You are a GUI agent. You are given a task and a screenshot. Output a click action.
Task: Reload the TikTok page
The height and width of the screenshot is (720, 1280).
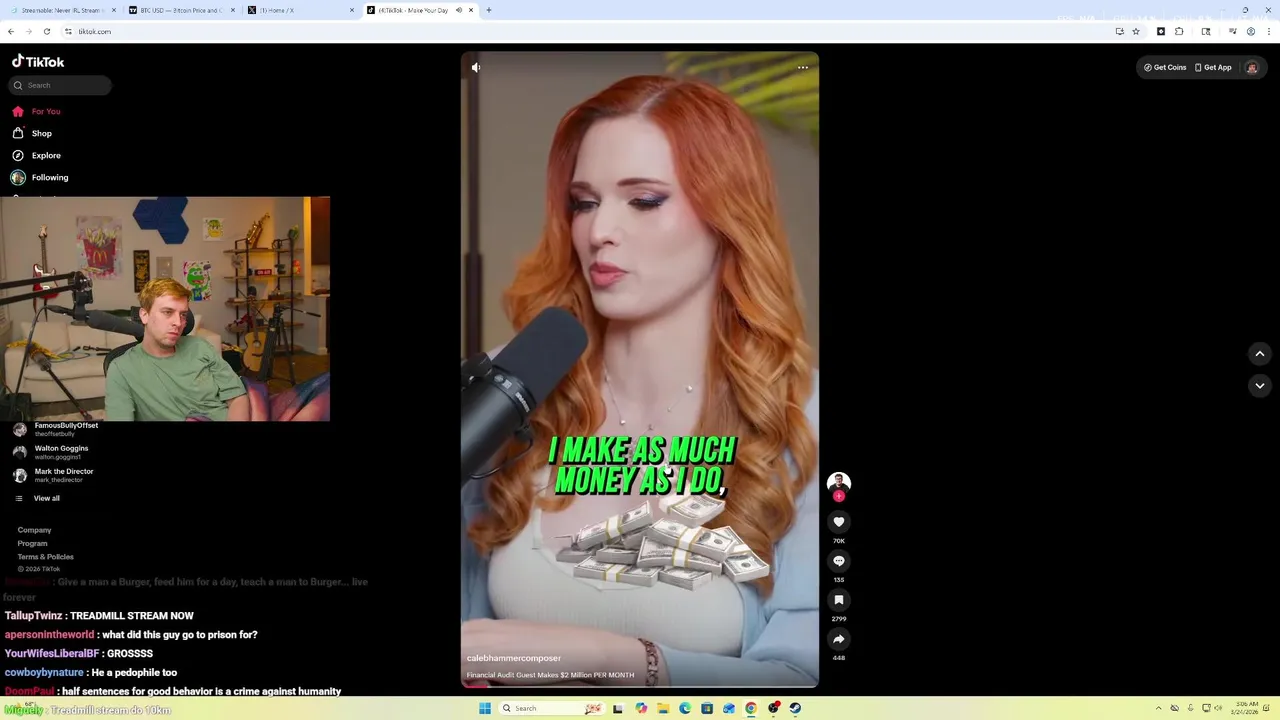click(46, 31)
